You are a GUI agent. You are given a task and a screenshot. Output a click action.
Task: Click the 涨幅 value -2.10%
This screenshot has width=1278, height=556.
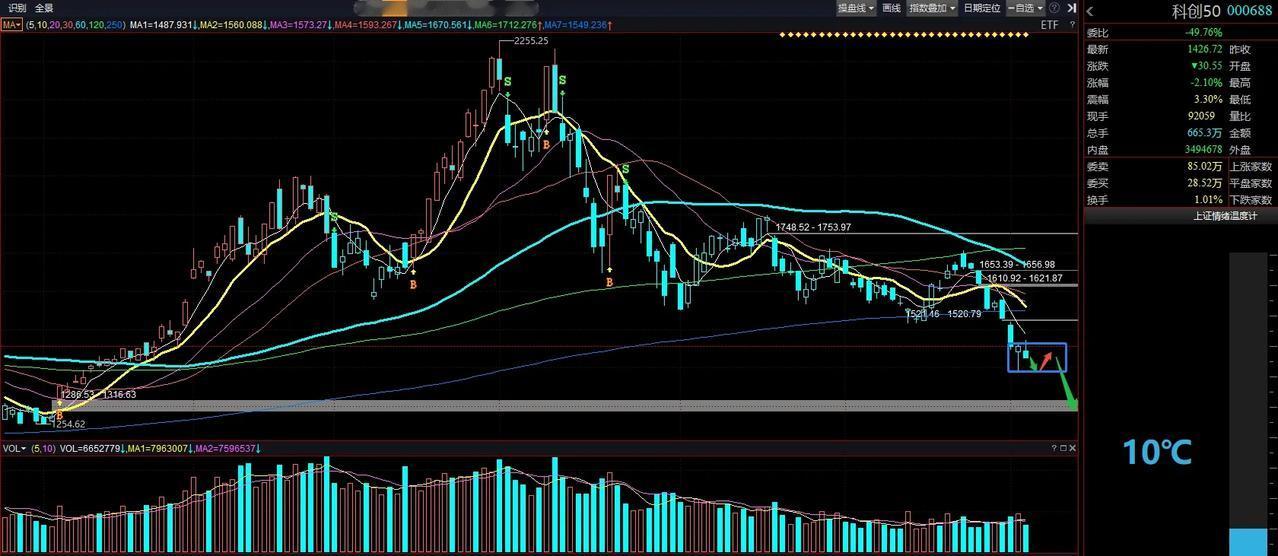click(x=1207, y=82)
